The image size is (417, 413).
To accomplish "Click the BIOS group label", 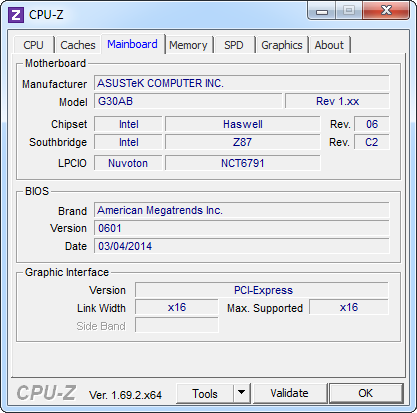I will (x=37, y=191).
